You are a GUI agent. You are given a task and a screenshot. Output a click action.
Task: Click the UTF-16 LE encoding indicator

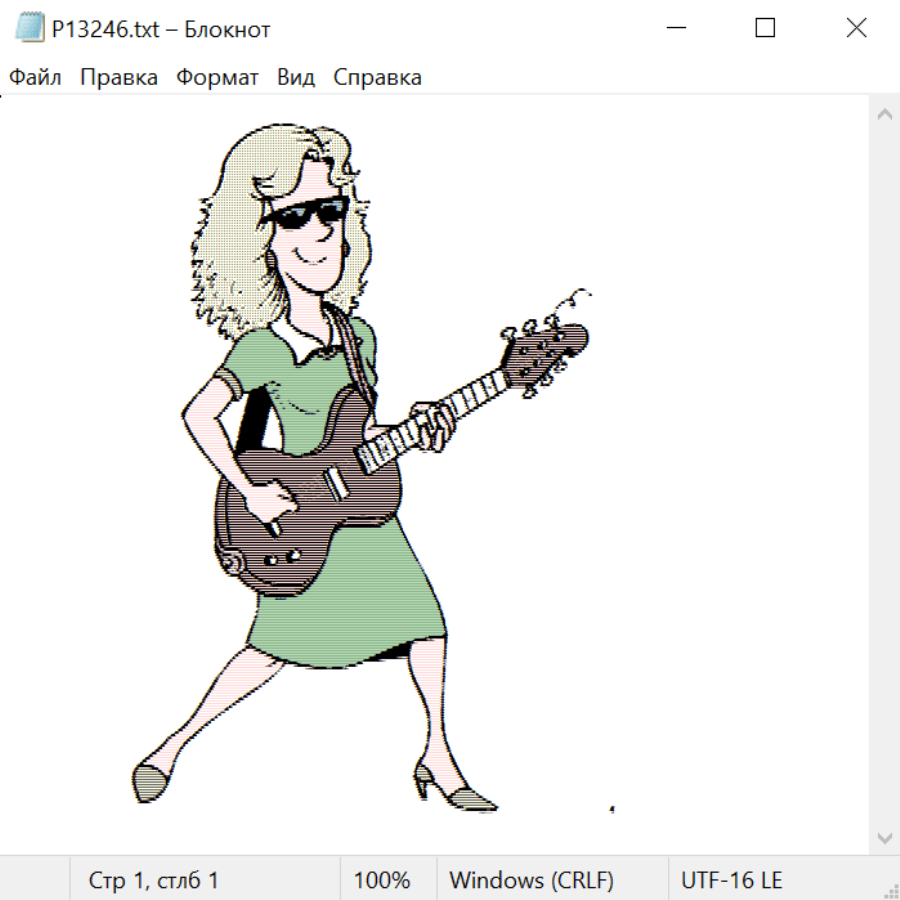coord(731,880)
